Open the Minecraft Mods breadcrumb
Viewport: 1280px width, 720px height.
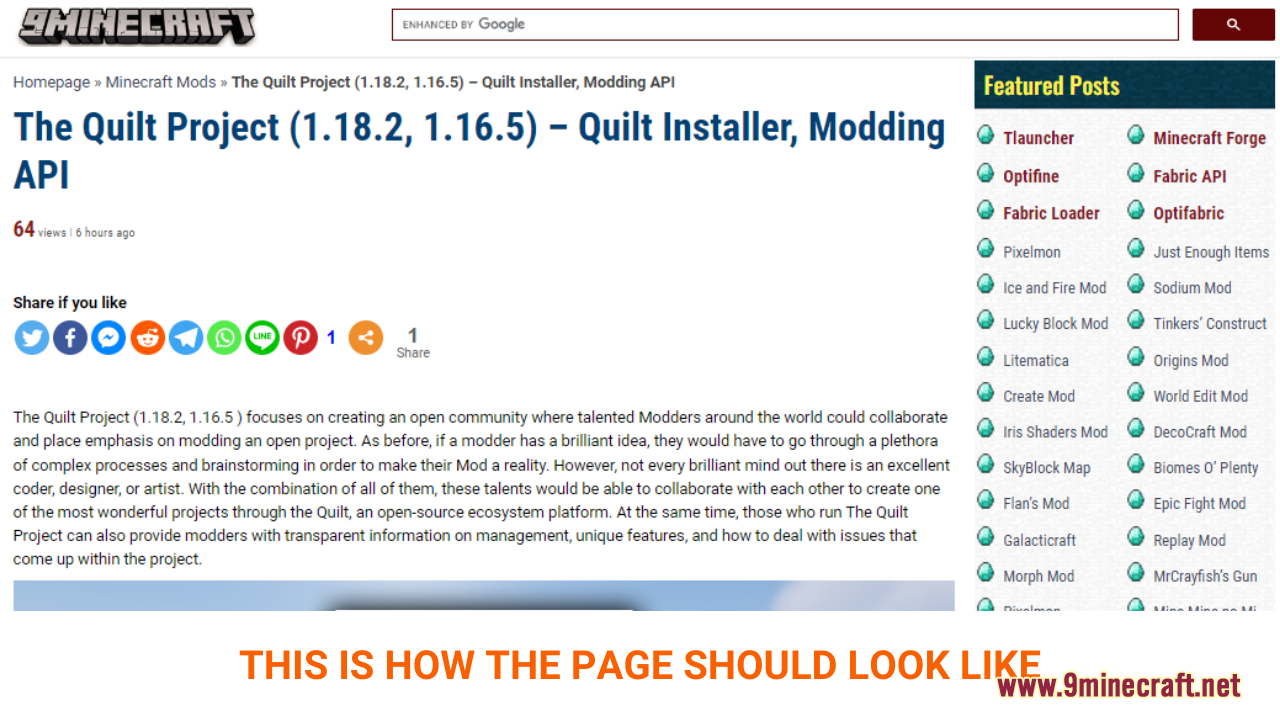[160, 82]
